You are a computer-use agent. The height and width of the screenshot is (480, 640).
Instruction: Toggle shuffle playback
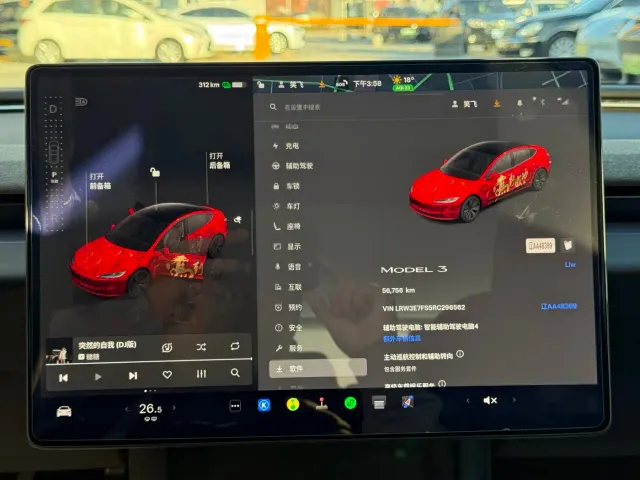point(201,347)
